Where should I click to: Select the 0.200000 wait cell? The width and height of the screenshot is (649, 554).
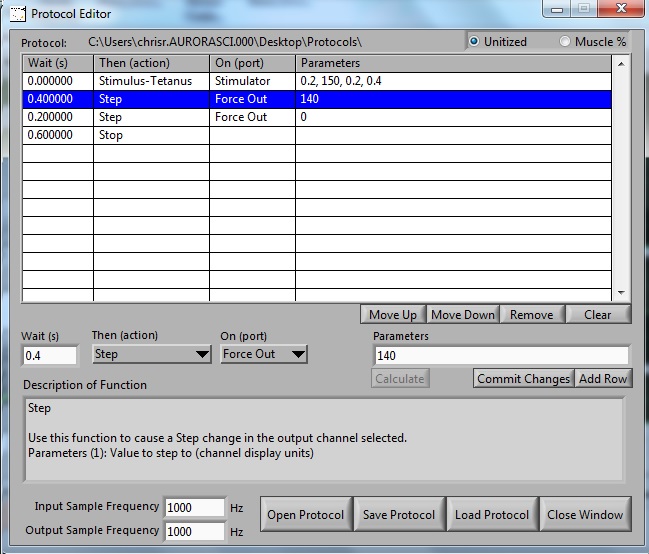[x=58, y=117]
